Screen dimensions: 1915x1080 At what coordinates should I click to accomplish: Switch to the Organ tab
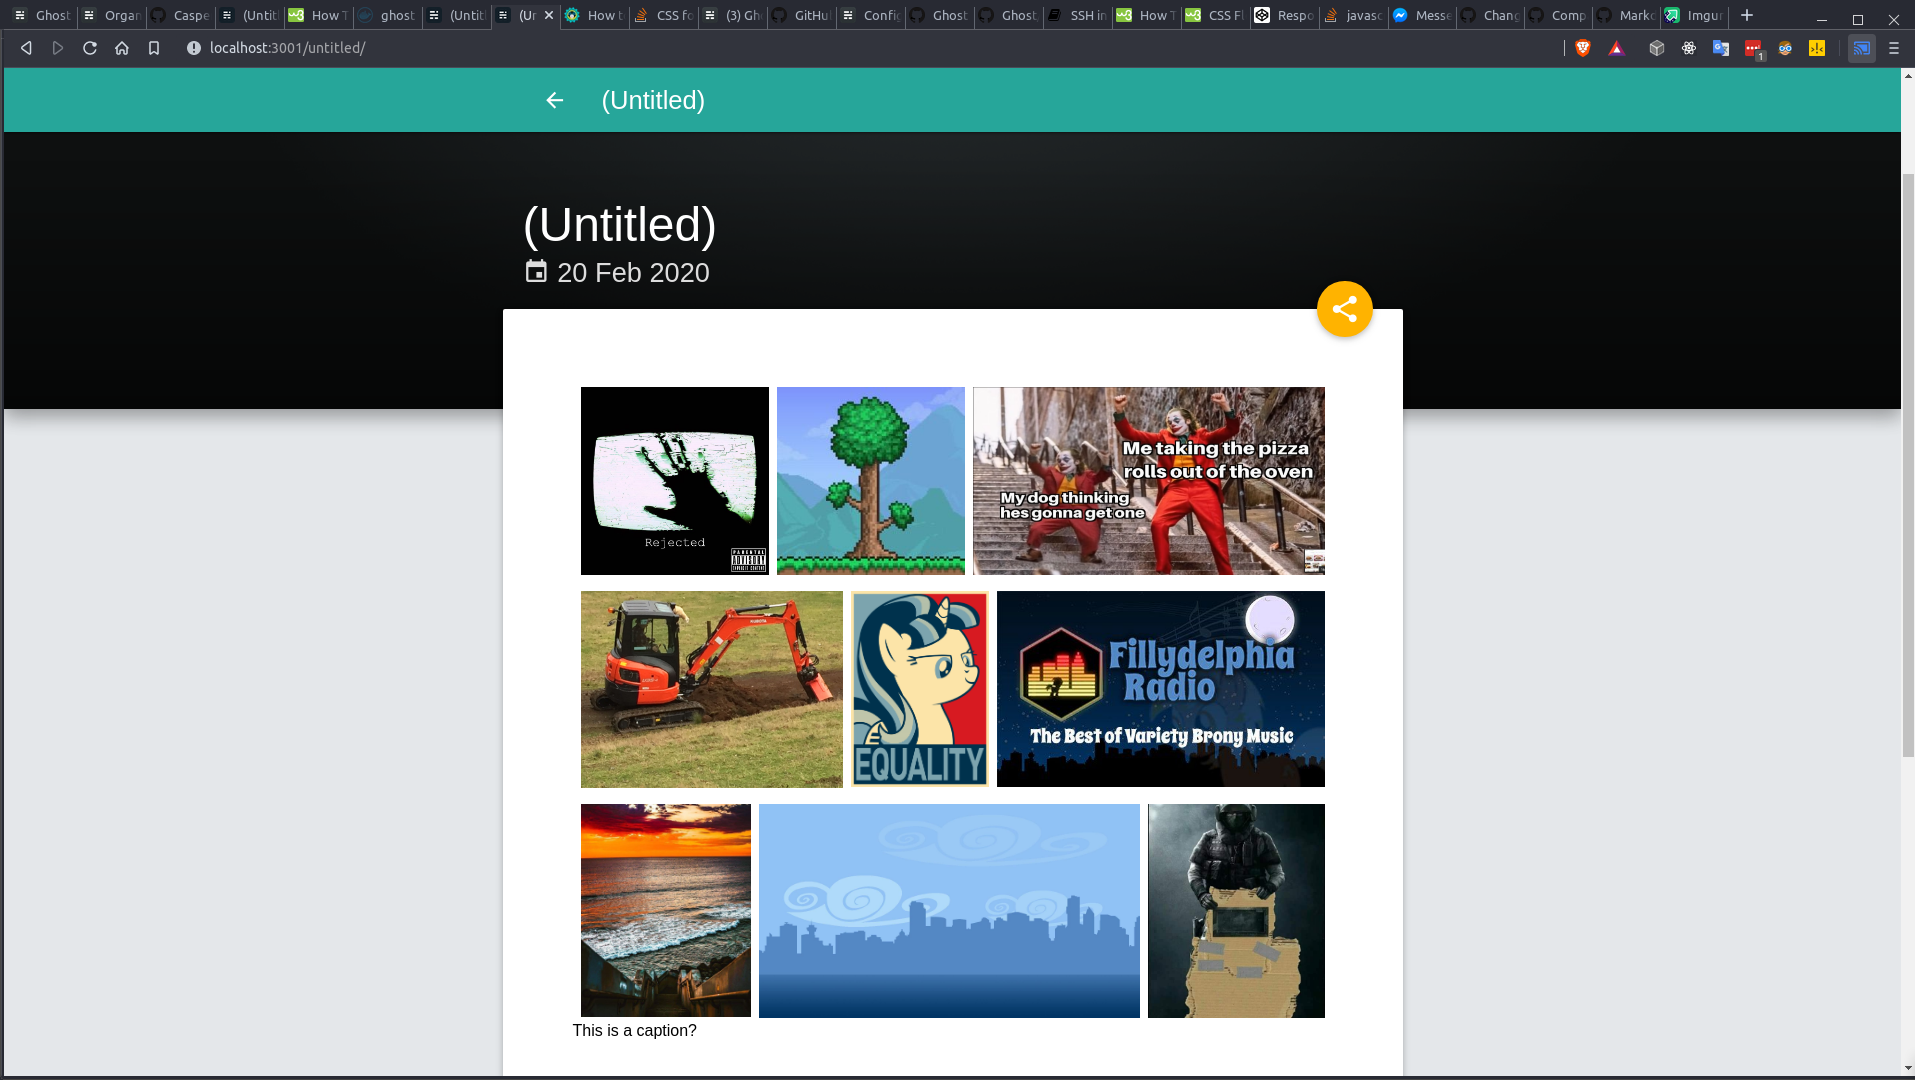[x=112, y=15]
